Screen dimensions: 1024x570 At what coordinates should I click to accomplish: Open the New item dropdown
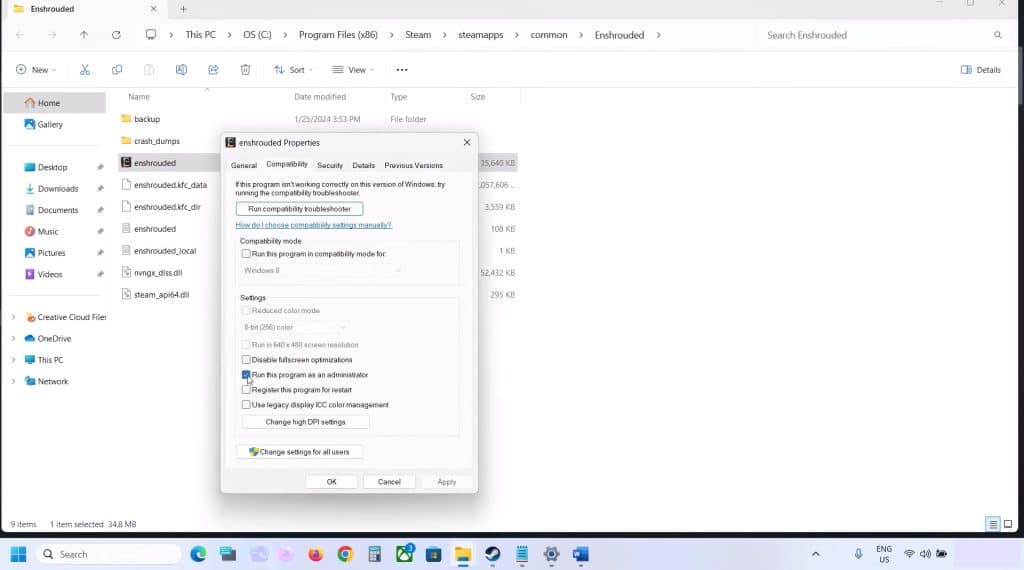(36, 70)
